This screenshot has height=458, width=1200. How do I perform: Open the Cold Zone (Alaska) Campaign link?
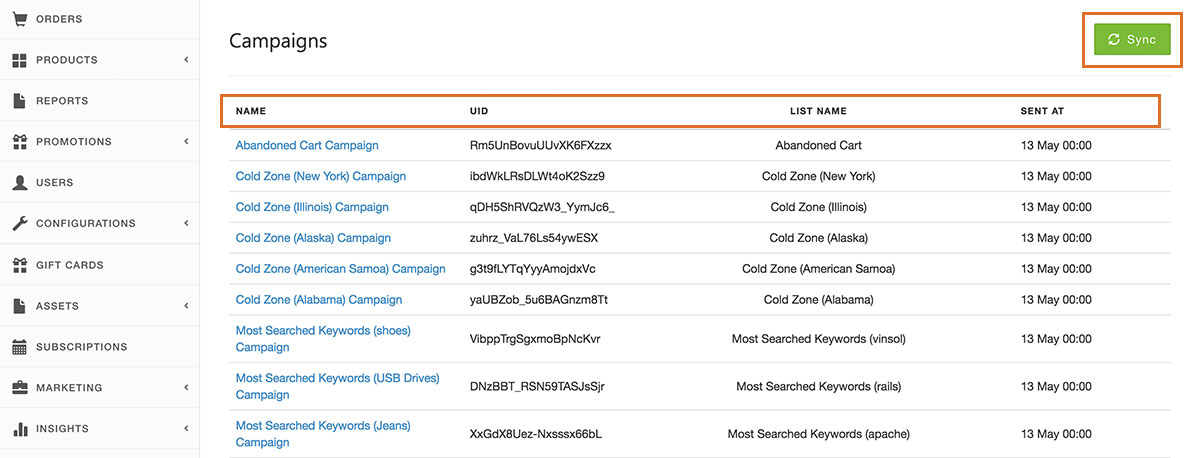click(313, 238)
